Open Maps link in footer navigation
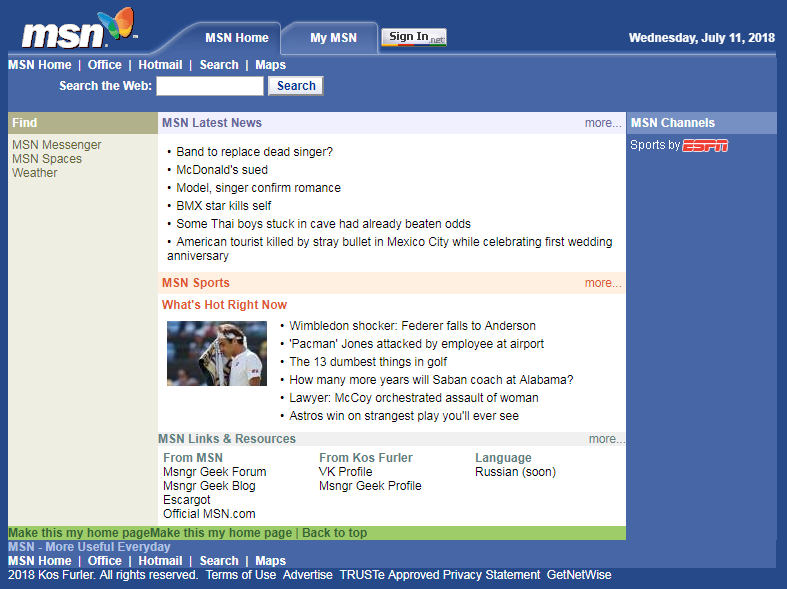 click(271, 561)
